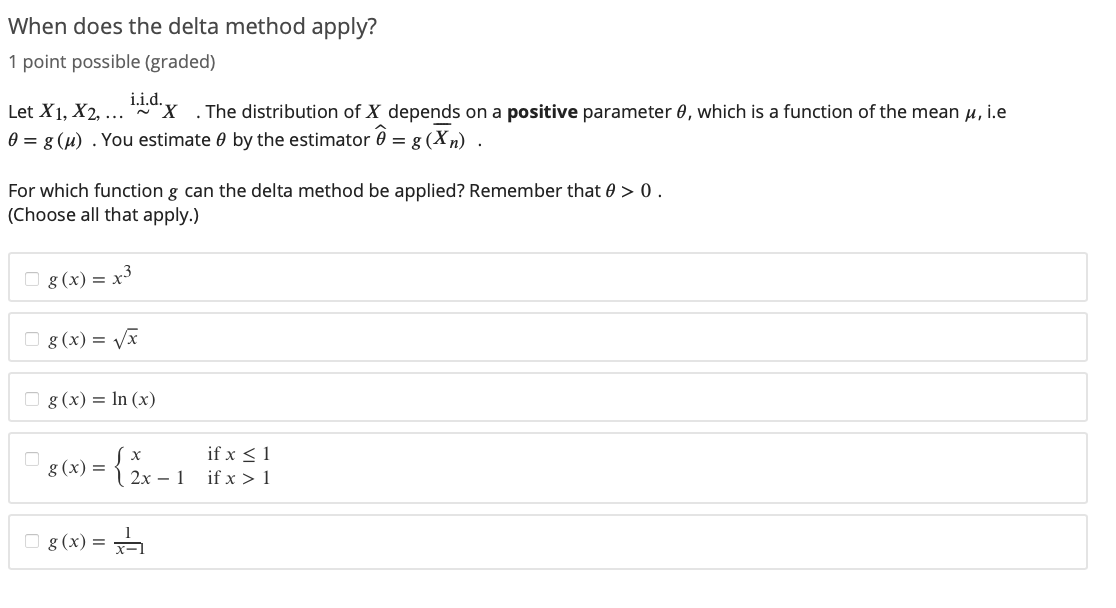1116x608 pixels.
Task: Click the 'i.i.d.' notation above the tilde
Action: point(147,98)
